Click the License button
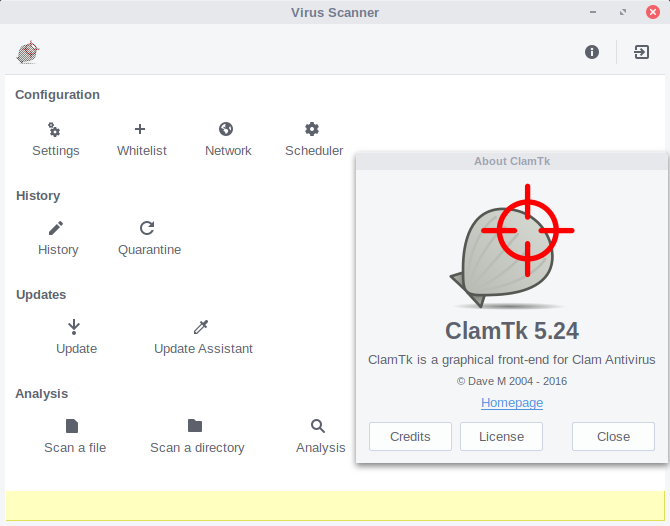 pyautogui.click(x=501, y=436)
